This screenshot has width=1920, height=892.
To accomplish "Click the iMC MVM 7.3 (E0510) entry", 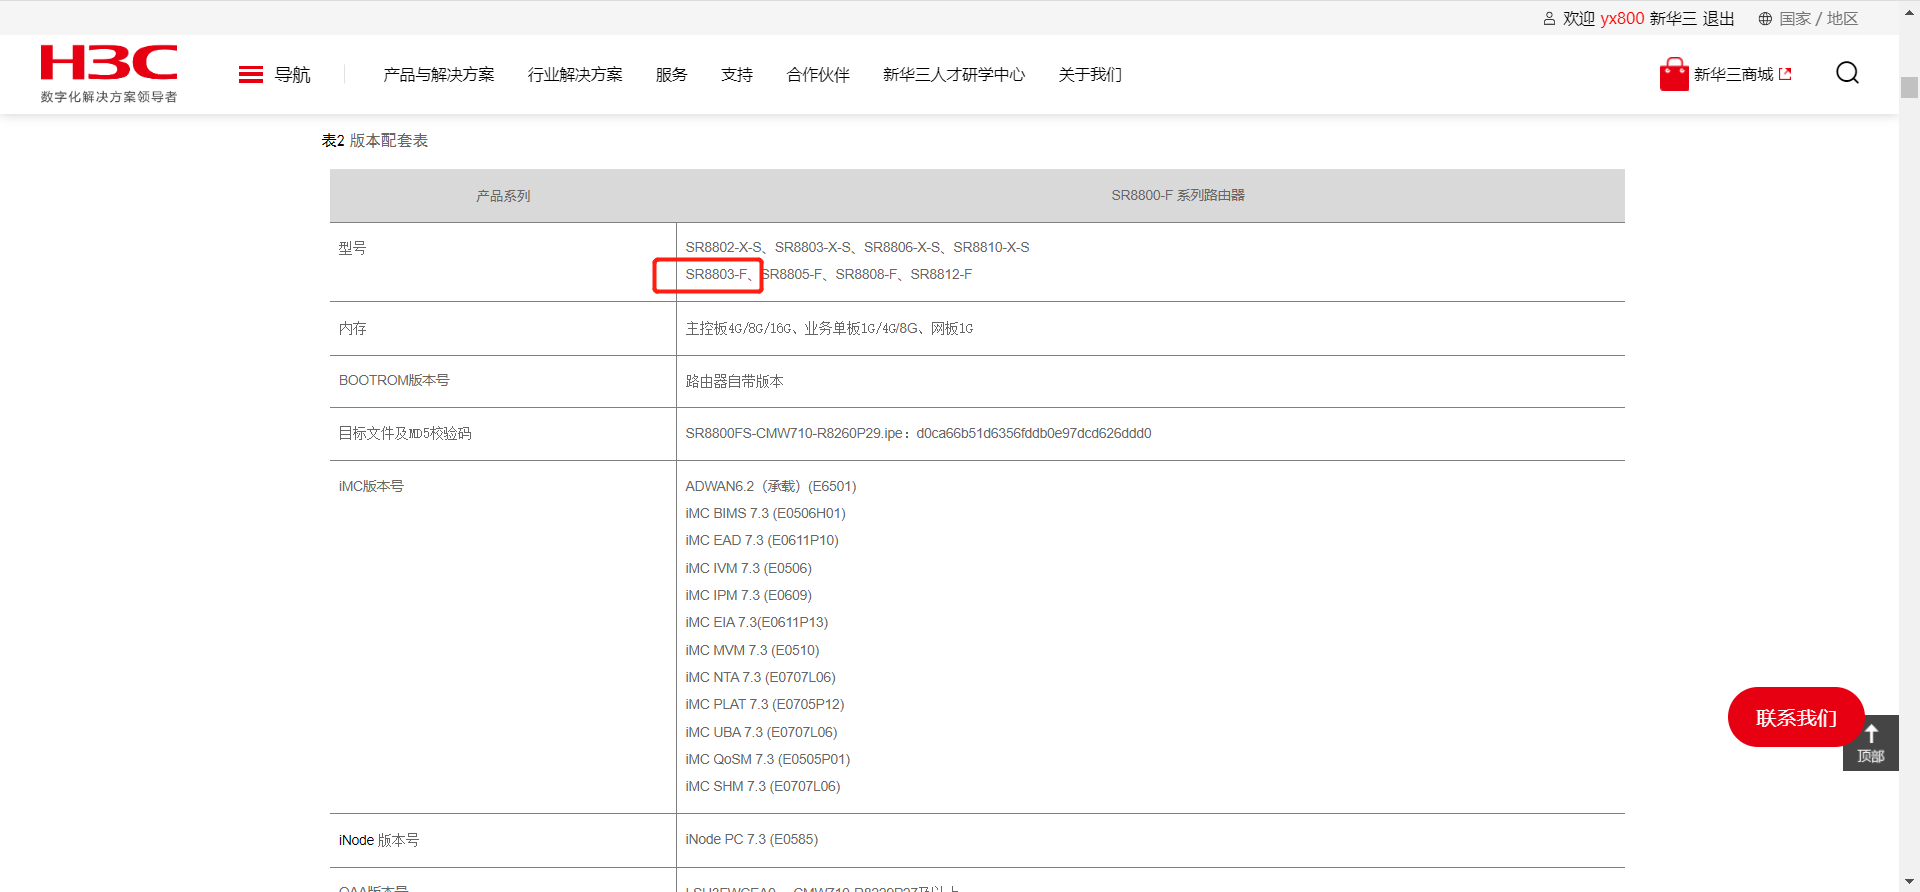I will coord(752,650).
